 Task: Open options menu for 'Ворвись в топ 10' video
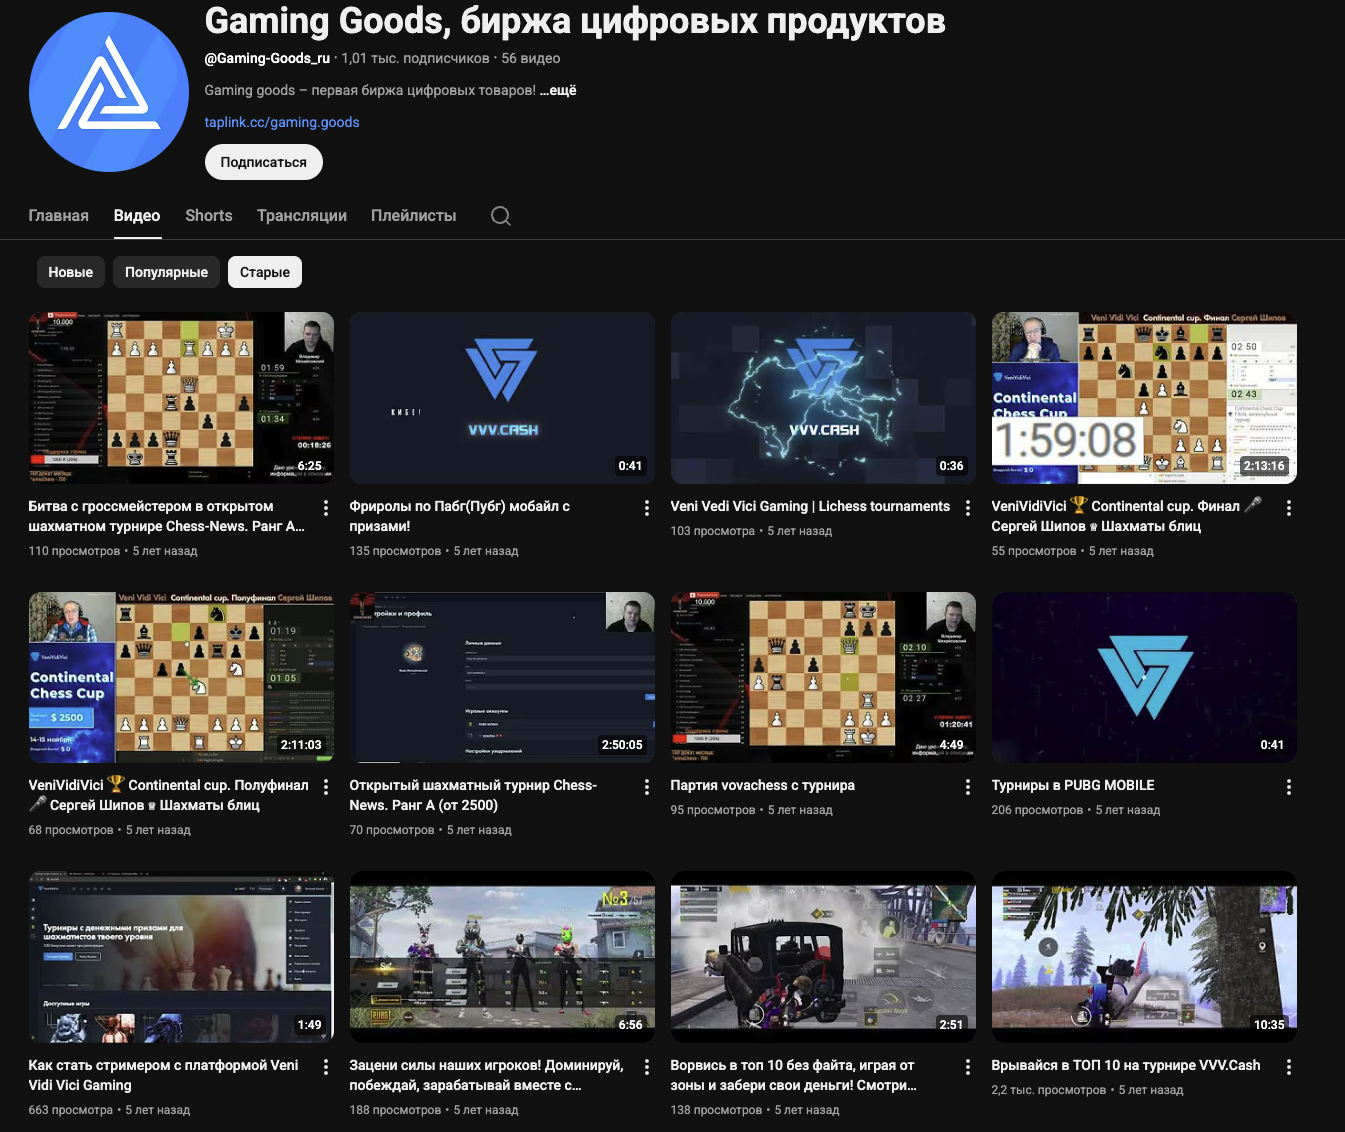(968, 1067)
